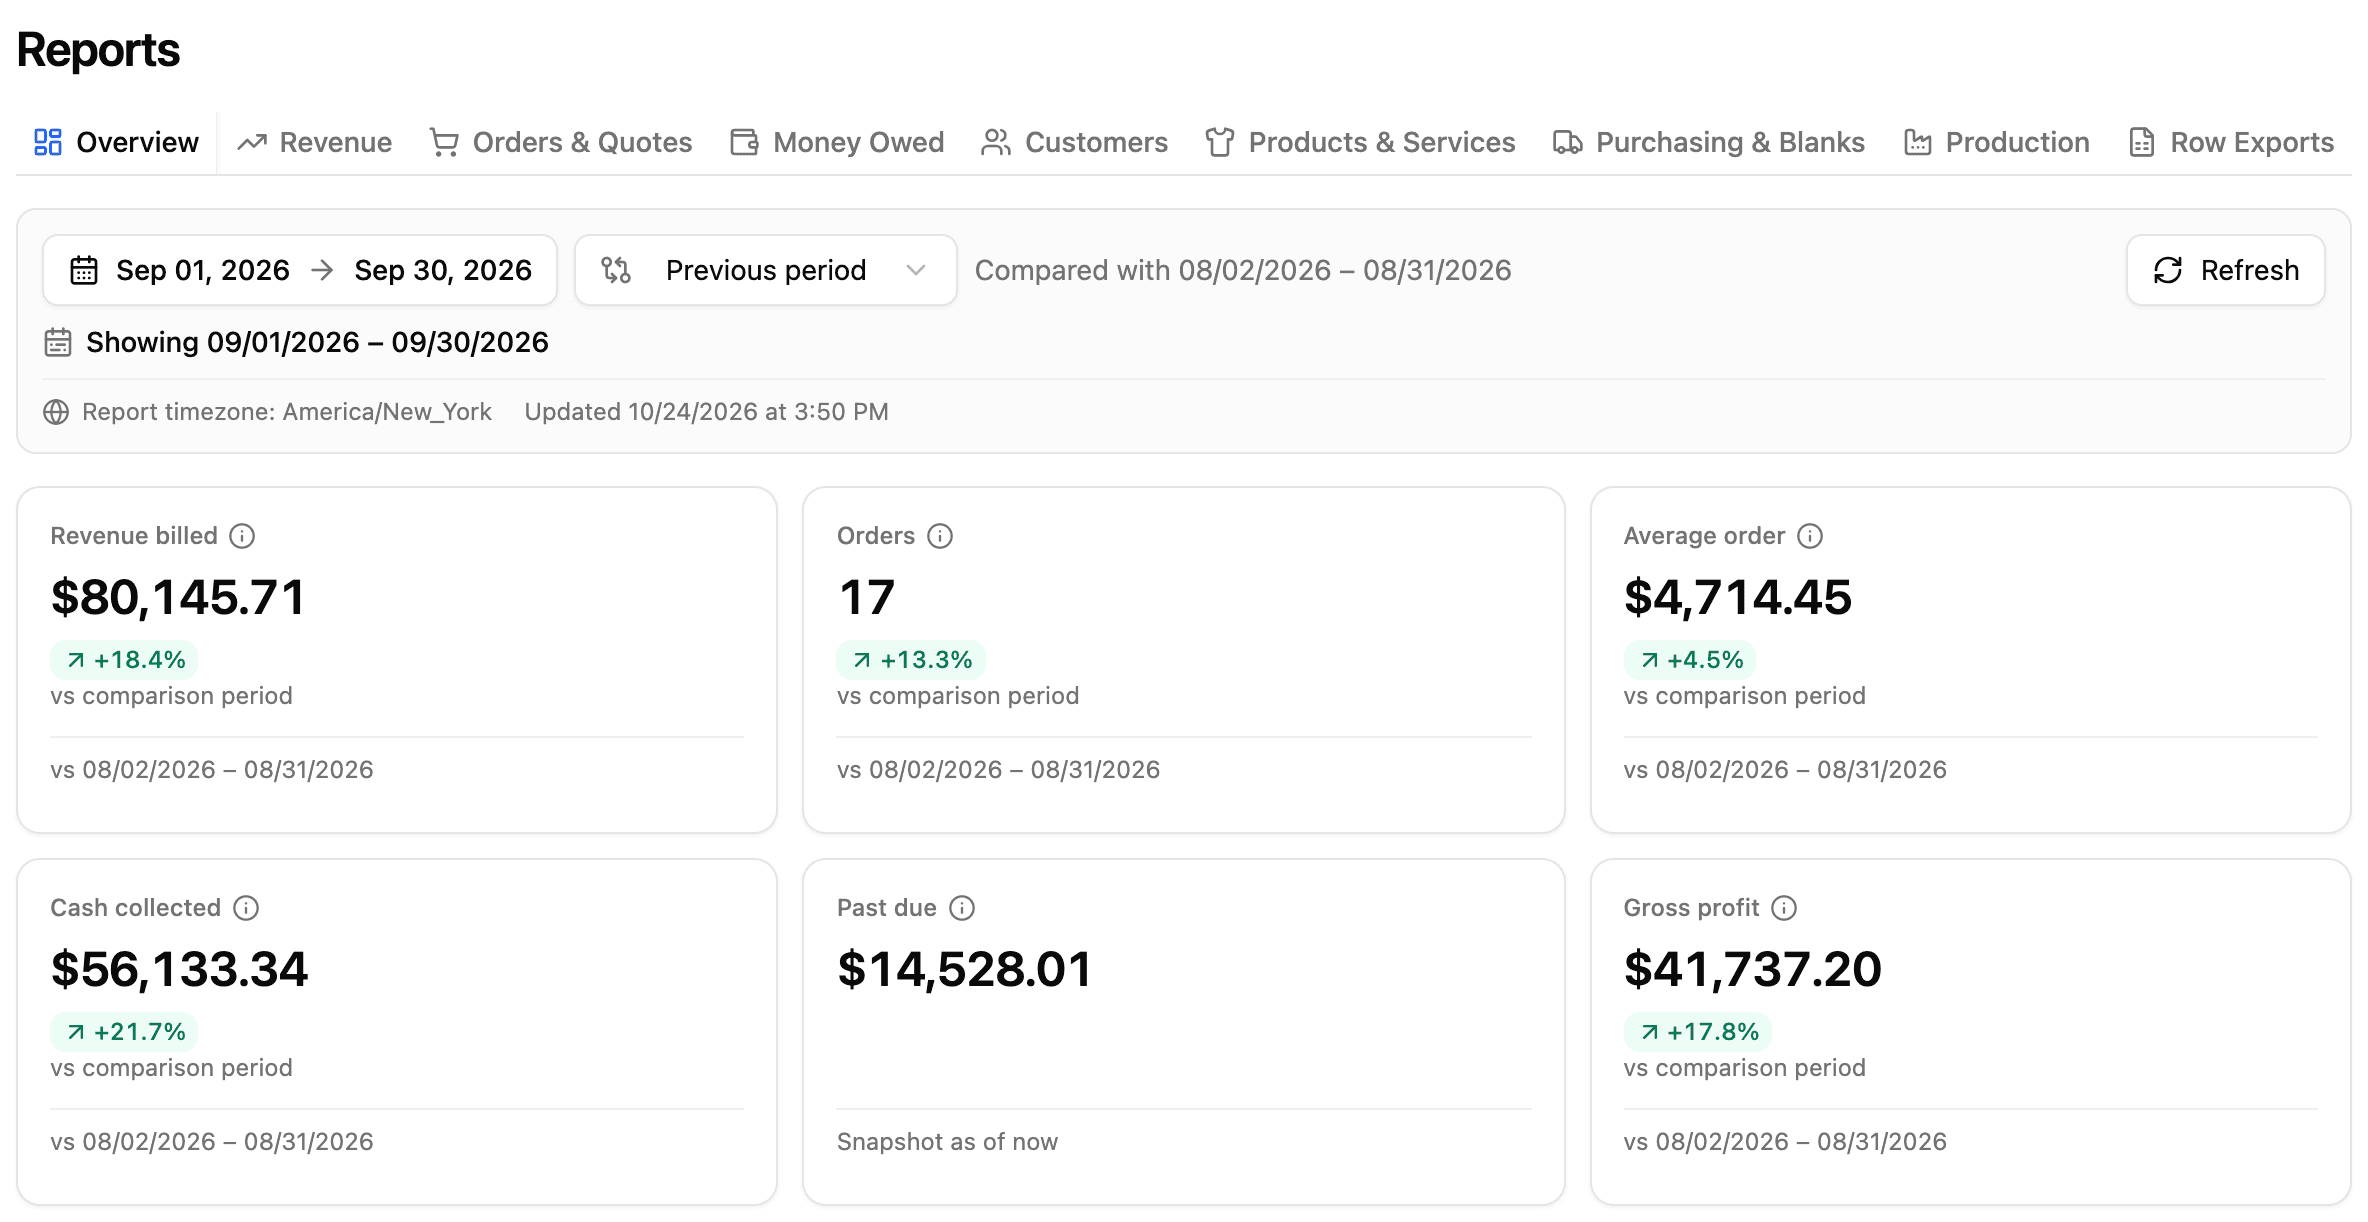This screenshot has height=1222, width=2368.
Task: Click the Gross profit info icon
Action: point(1784,908)
